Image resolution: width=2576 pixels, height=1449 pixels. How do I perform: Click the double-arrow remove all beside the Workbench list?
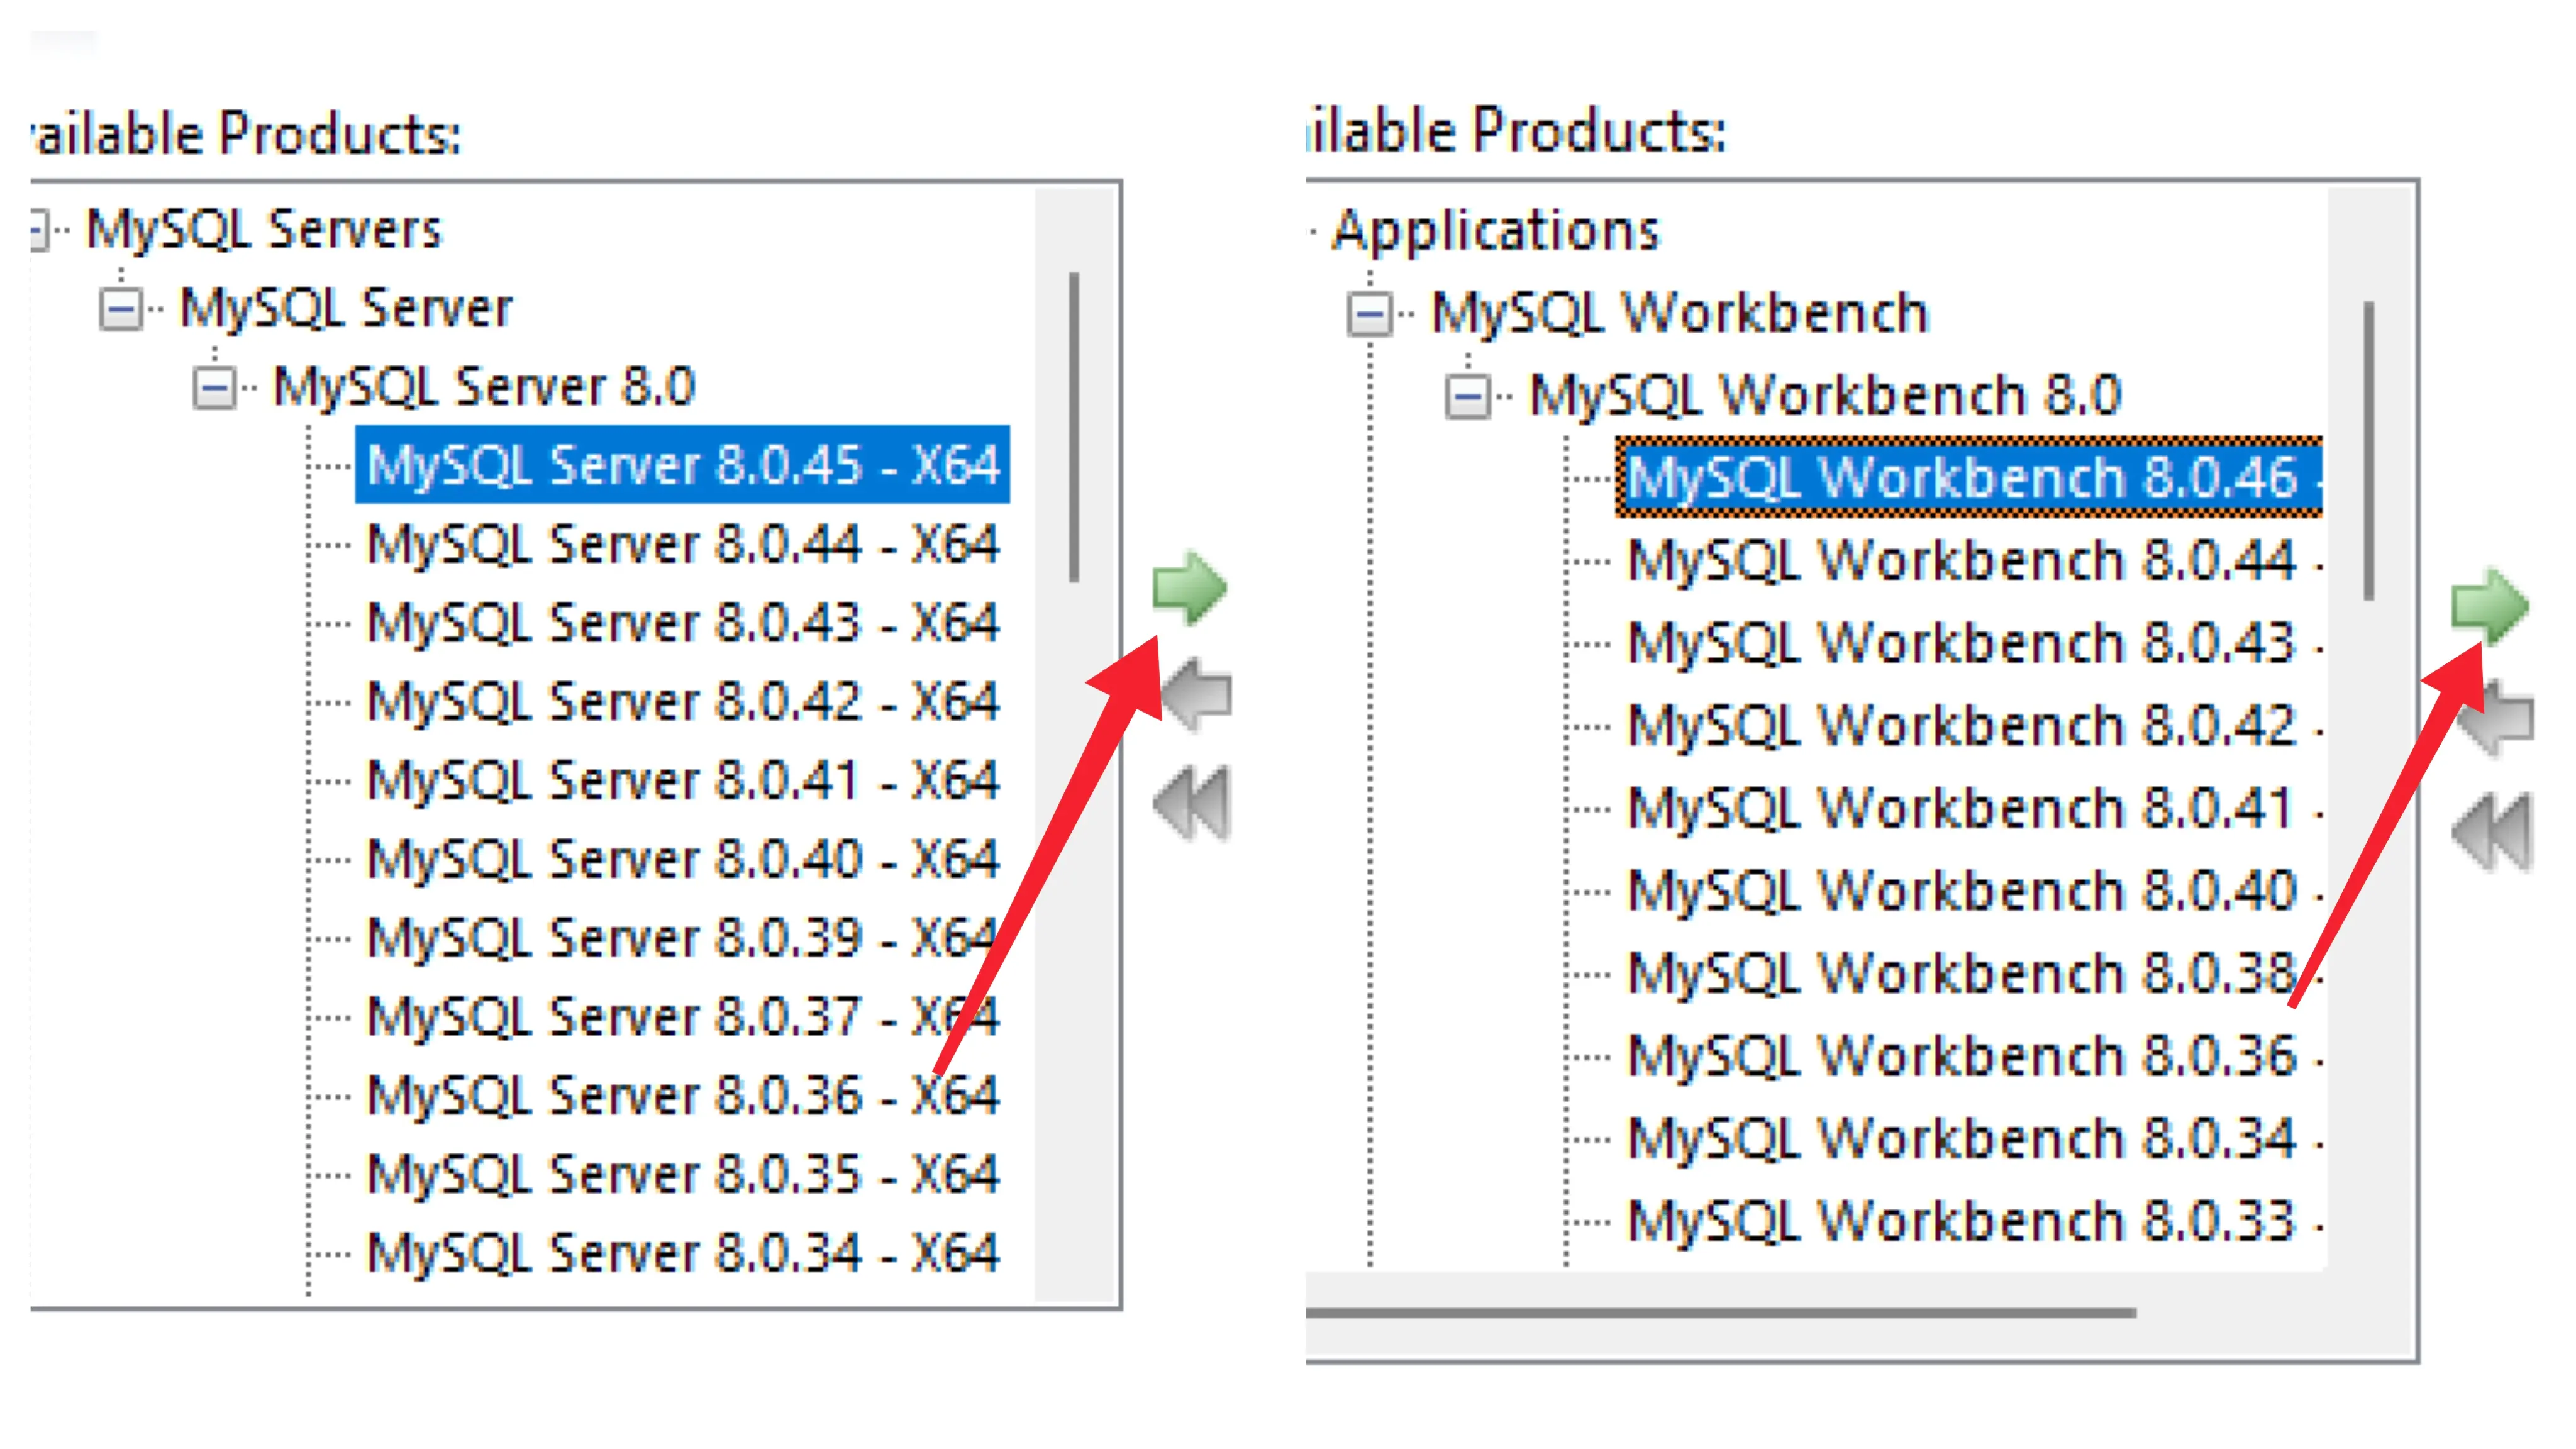pos(2492,832)
